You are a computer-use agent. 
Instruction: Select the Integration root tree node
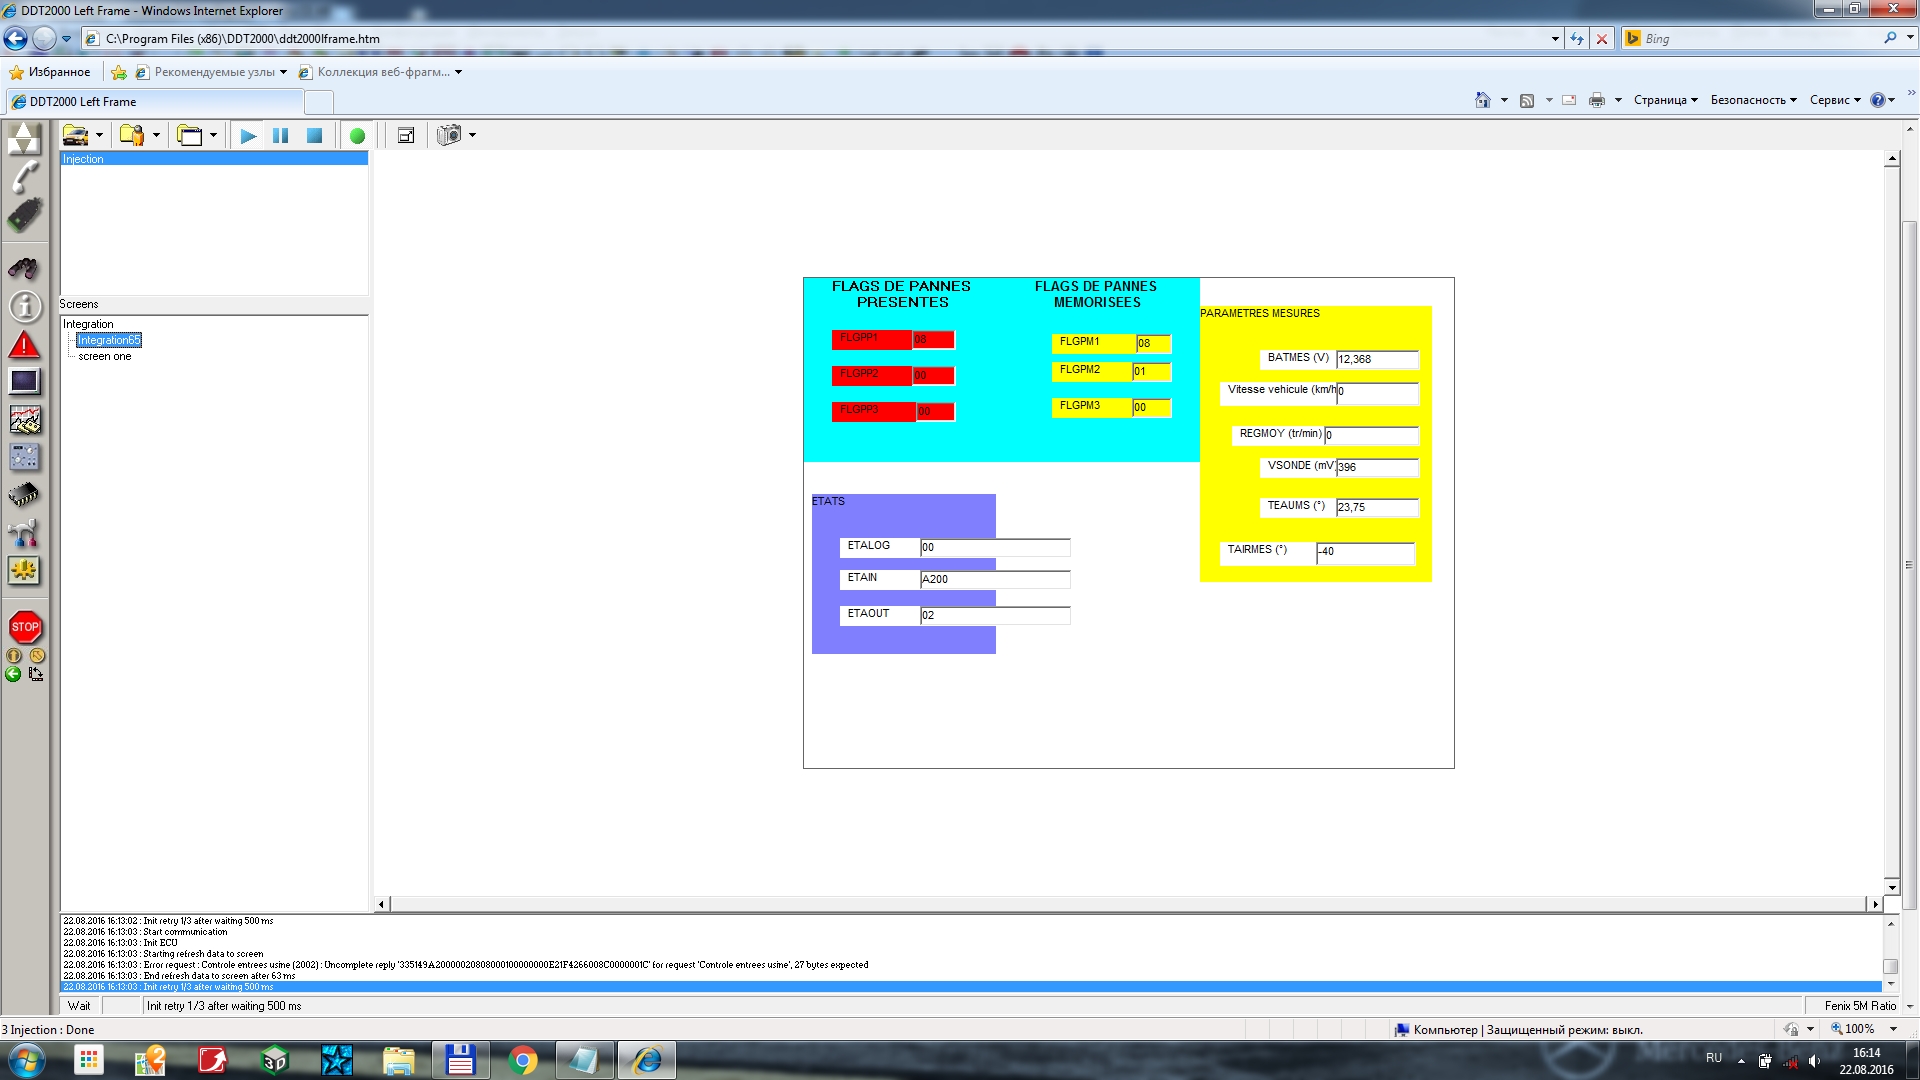88,324
